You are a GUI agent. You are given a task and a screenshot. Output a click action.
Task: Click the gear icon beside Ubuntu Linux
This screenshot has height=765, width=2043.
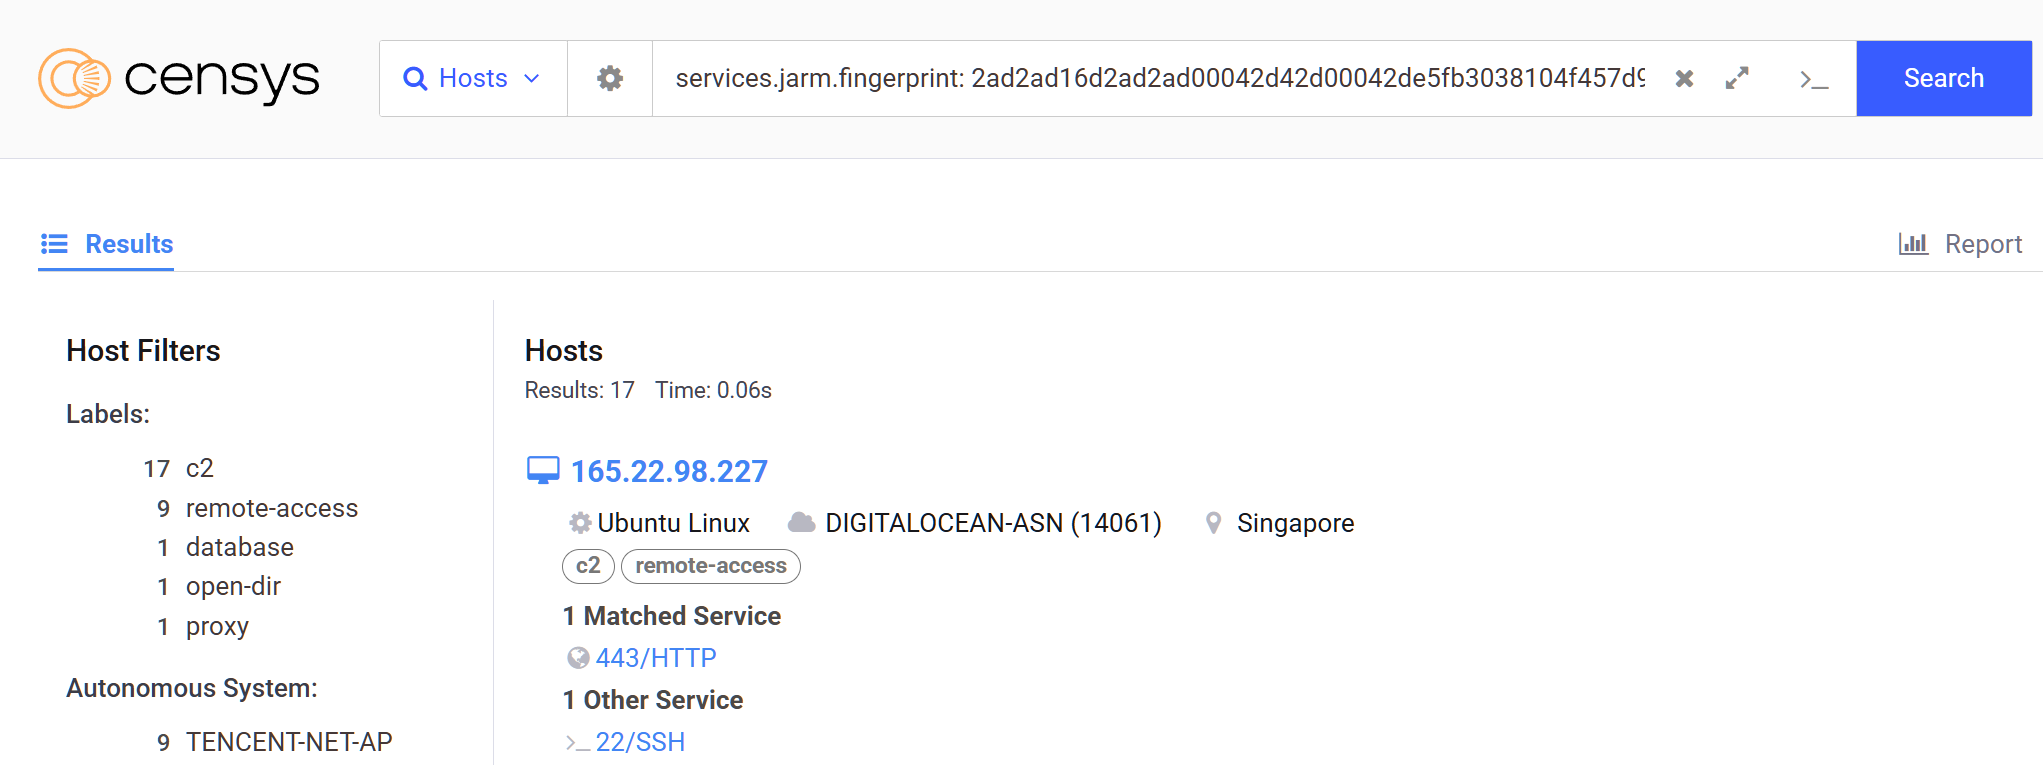pos(580,523)
